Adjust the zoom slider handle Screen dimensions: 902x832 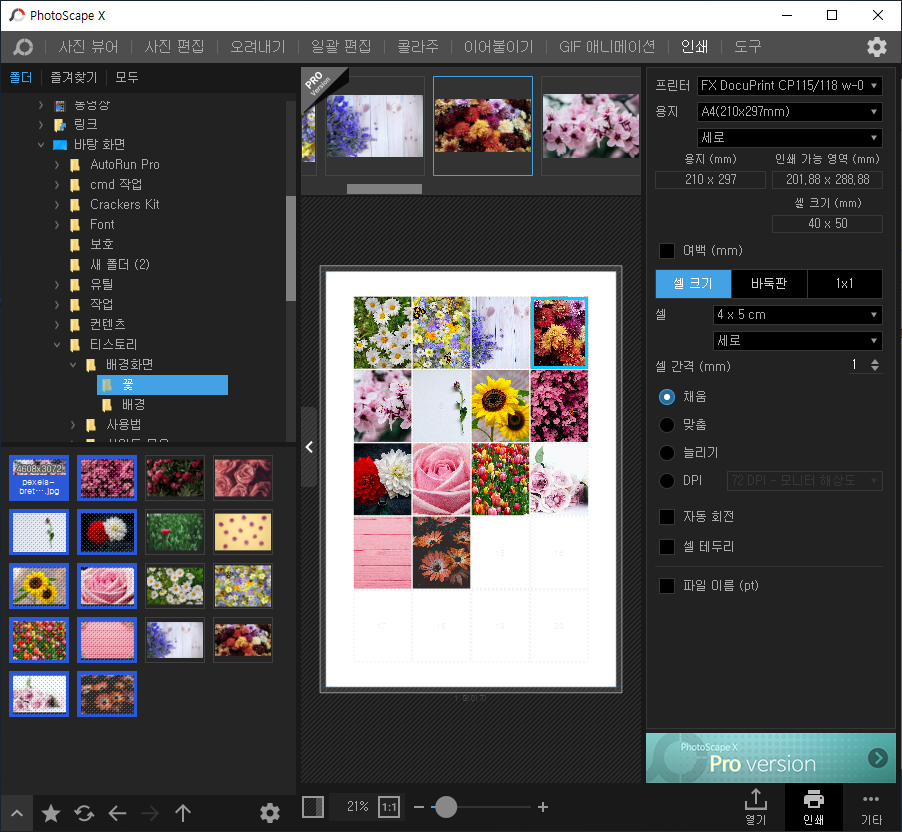445,807
